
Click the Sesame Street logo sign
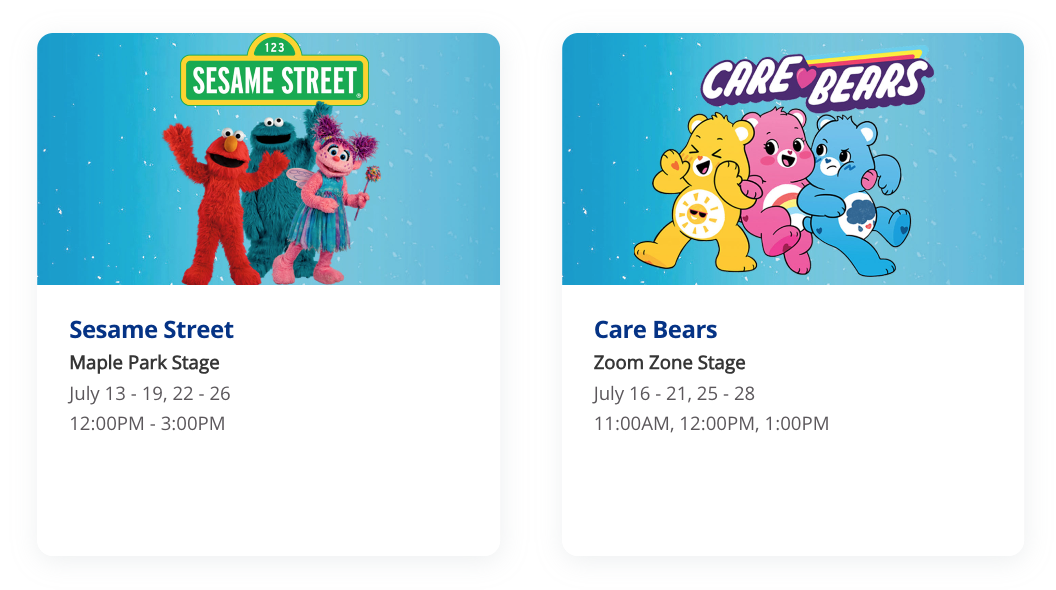(x=274, y=80)
